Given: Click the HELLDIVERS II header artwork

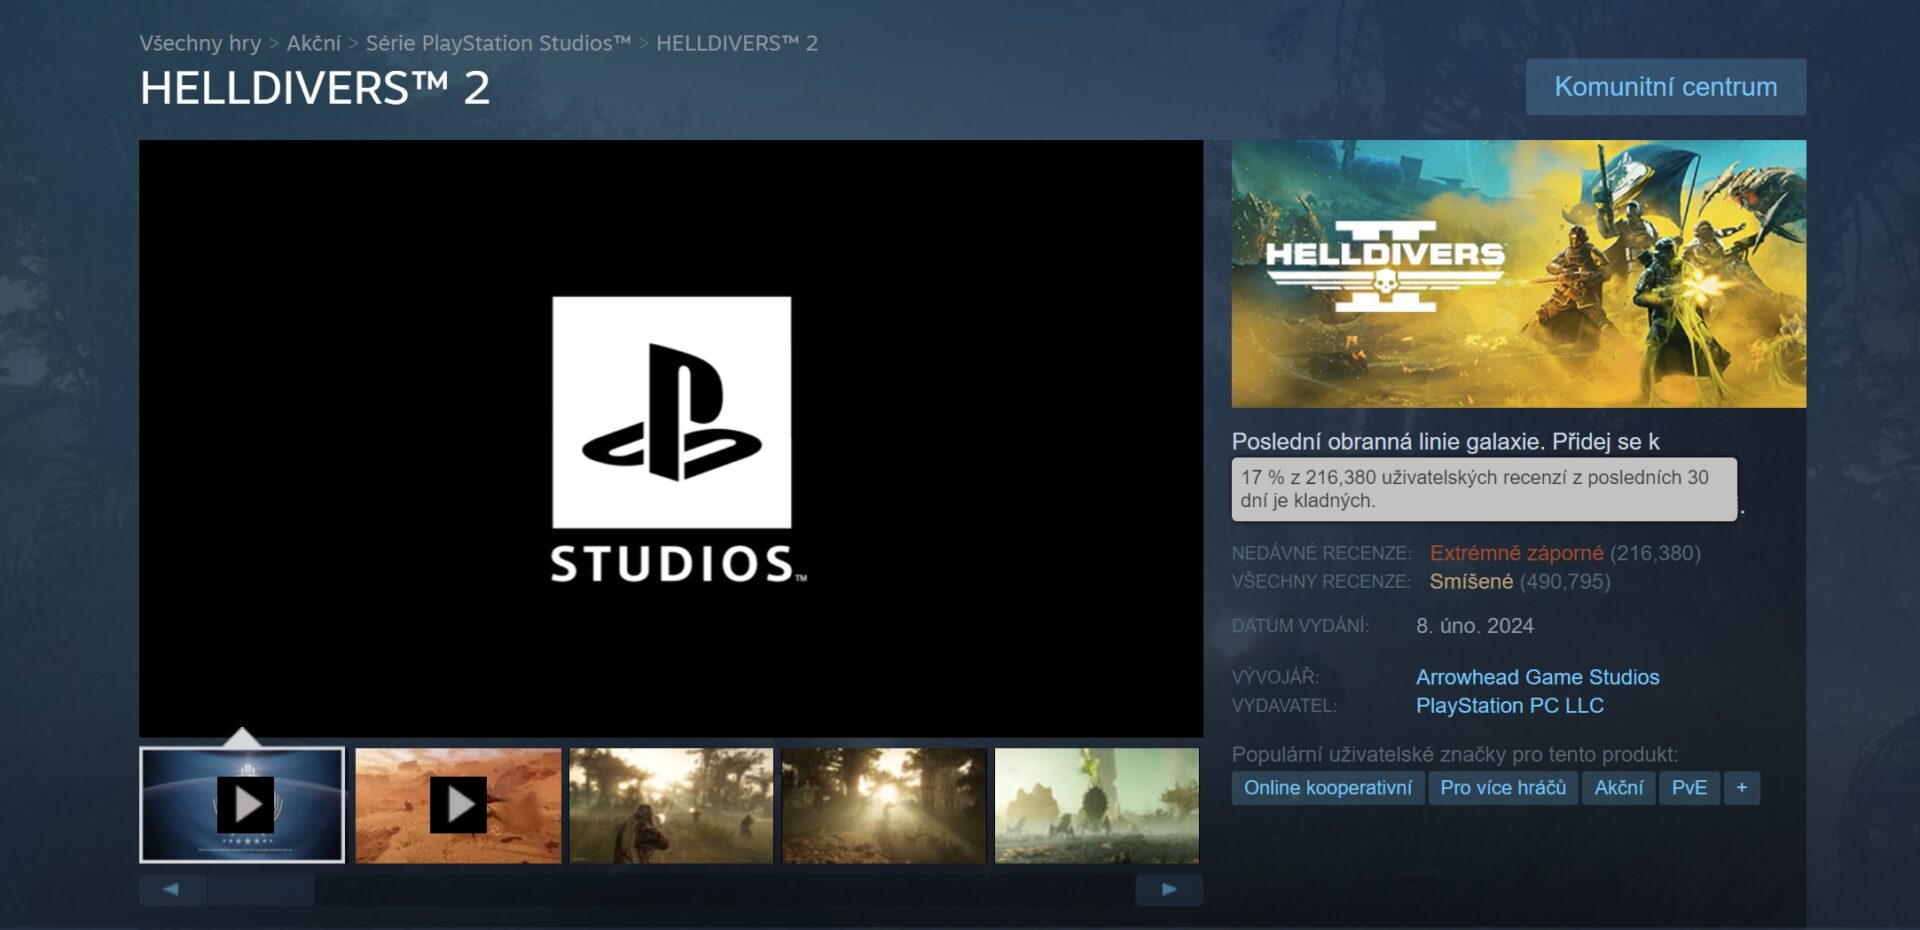Looking at the screenshot, I should coord(1518,273).
